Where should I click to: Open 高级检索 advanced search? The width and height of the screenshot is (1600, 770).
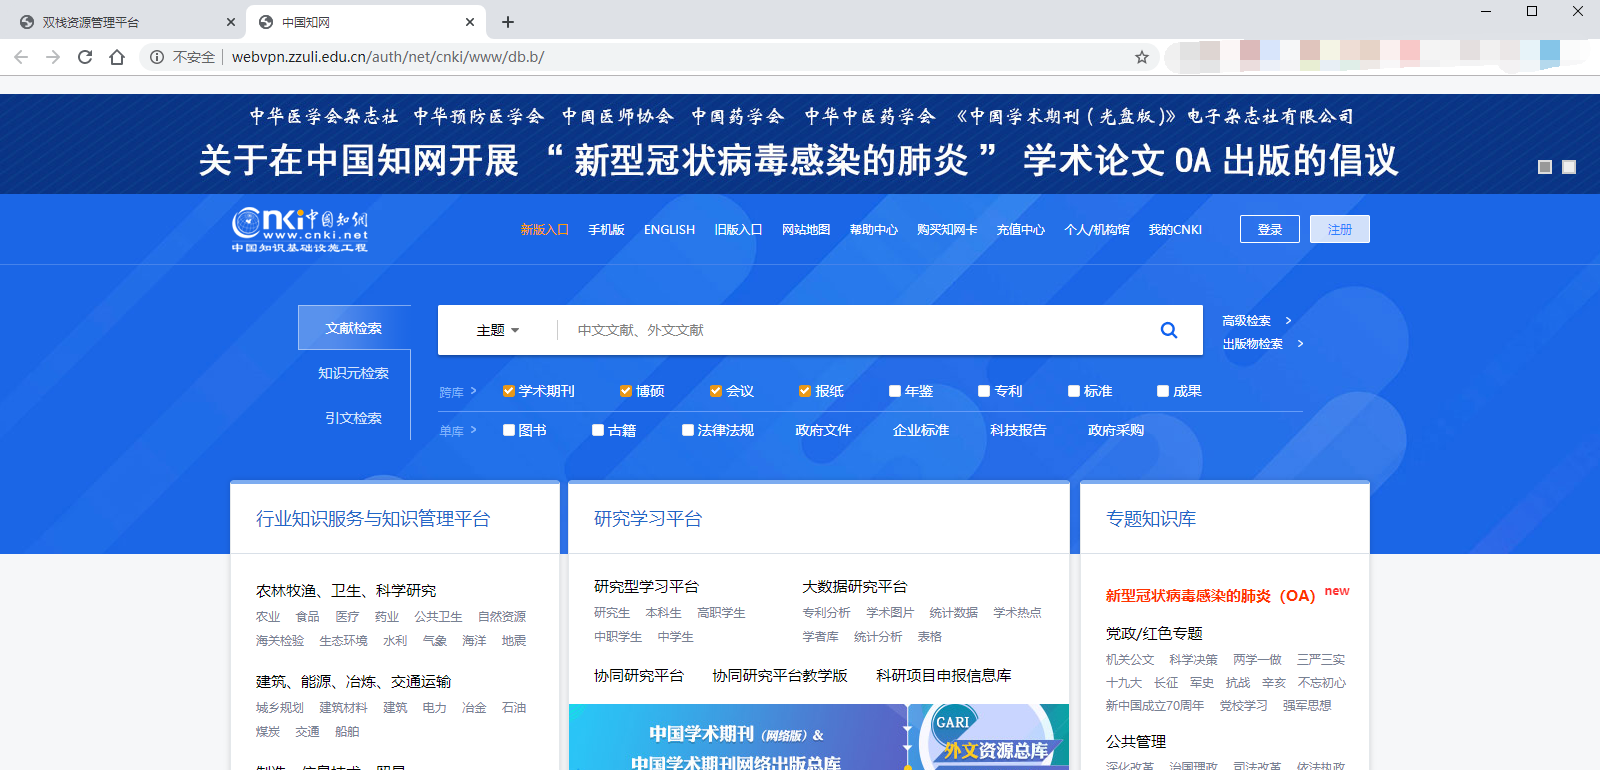tap(1257, 321)
